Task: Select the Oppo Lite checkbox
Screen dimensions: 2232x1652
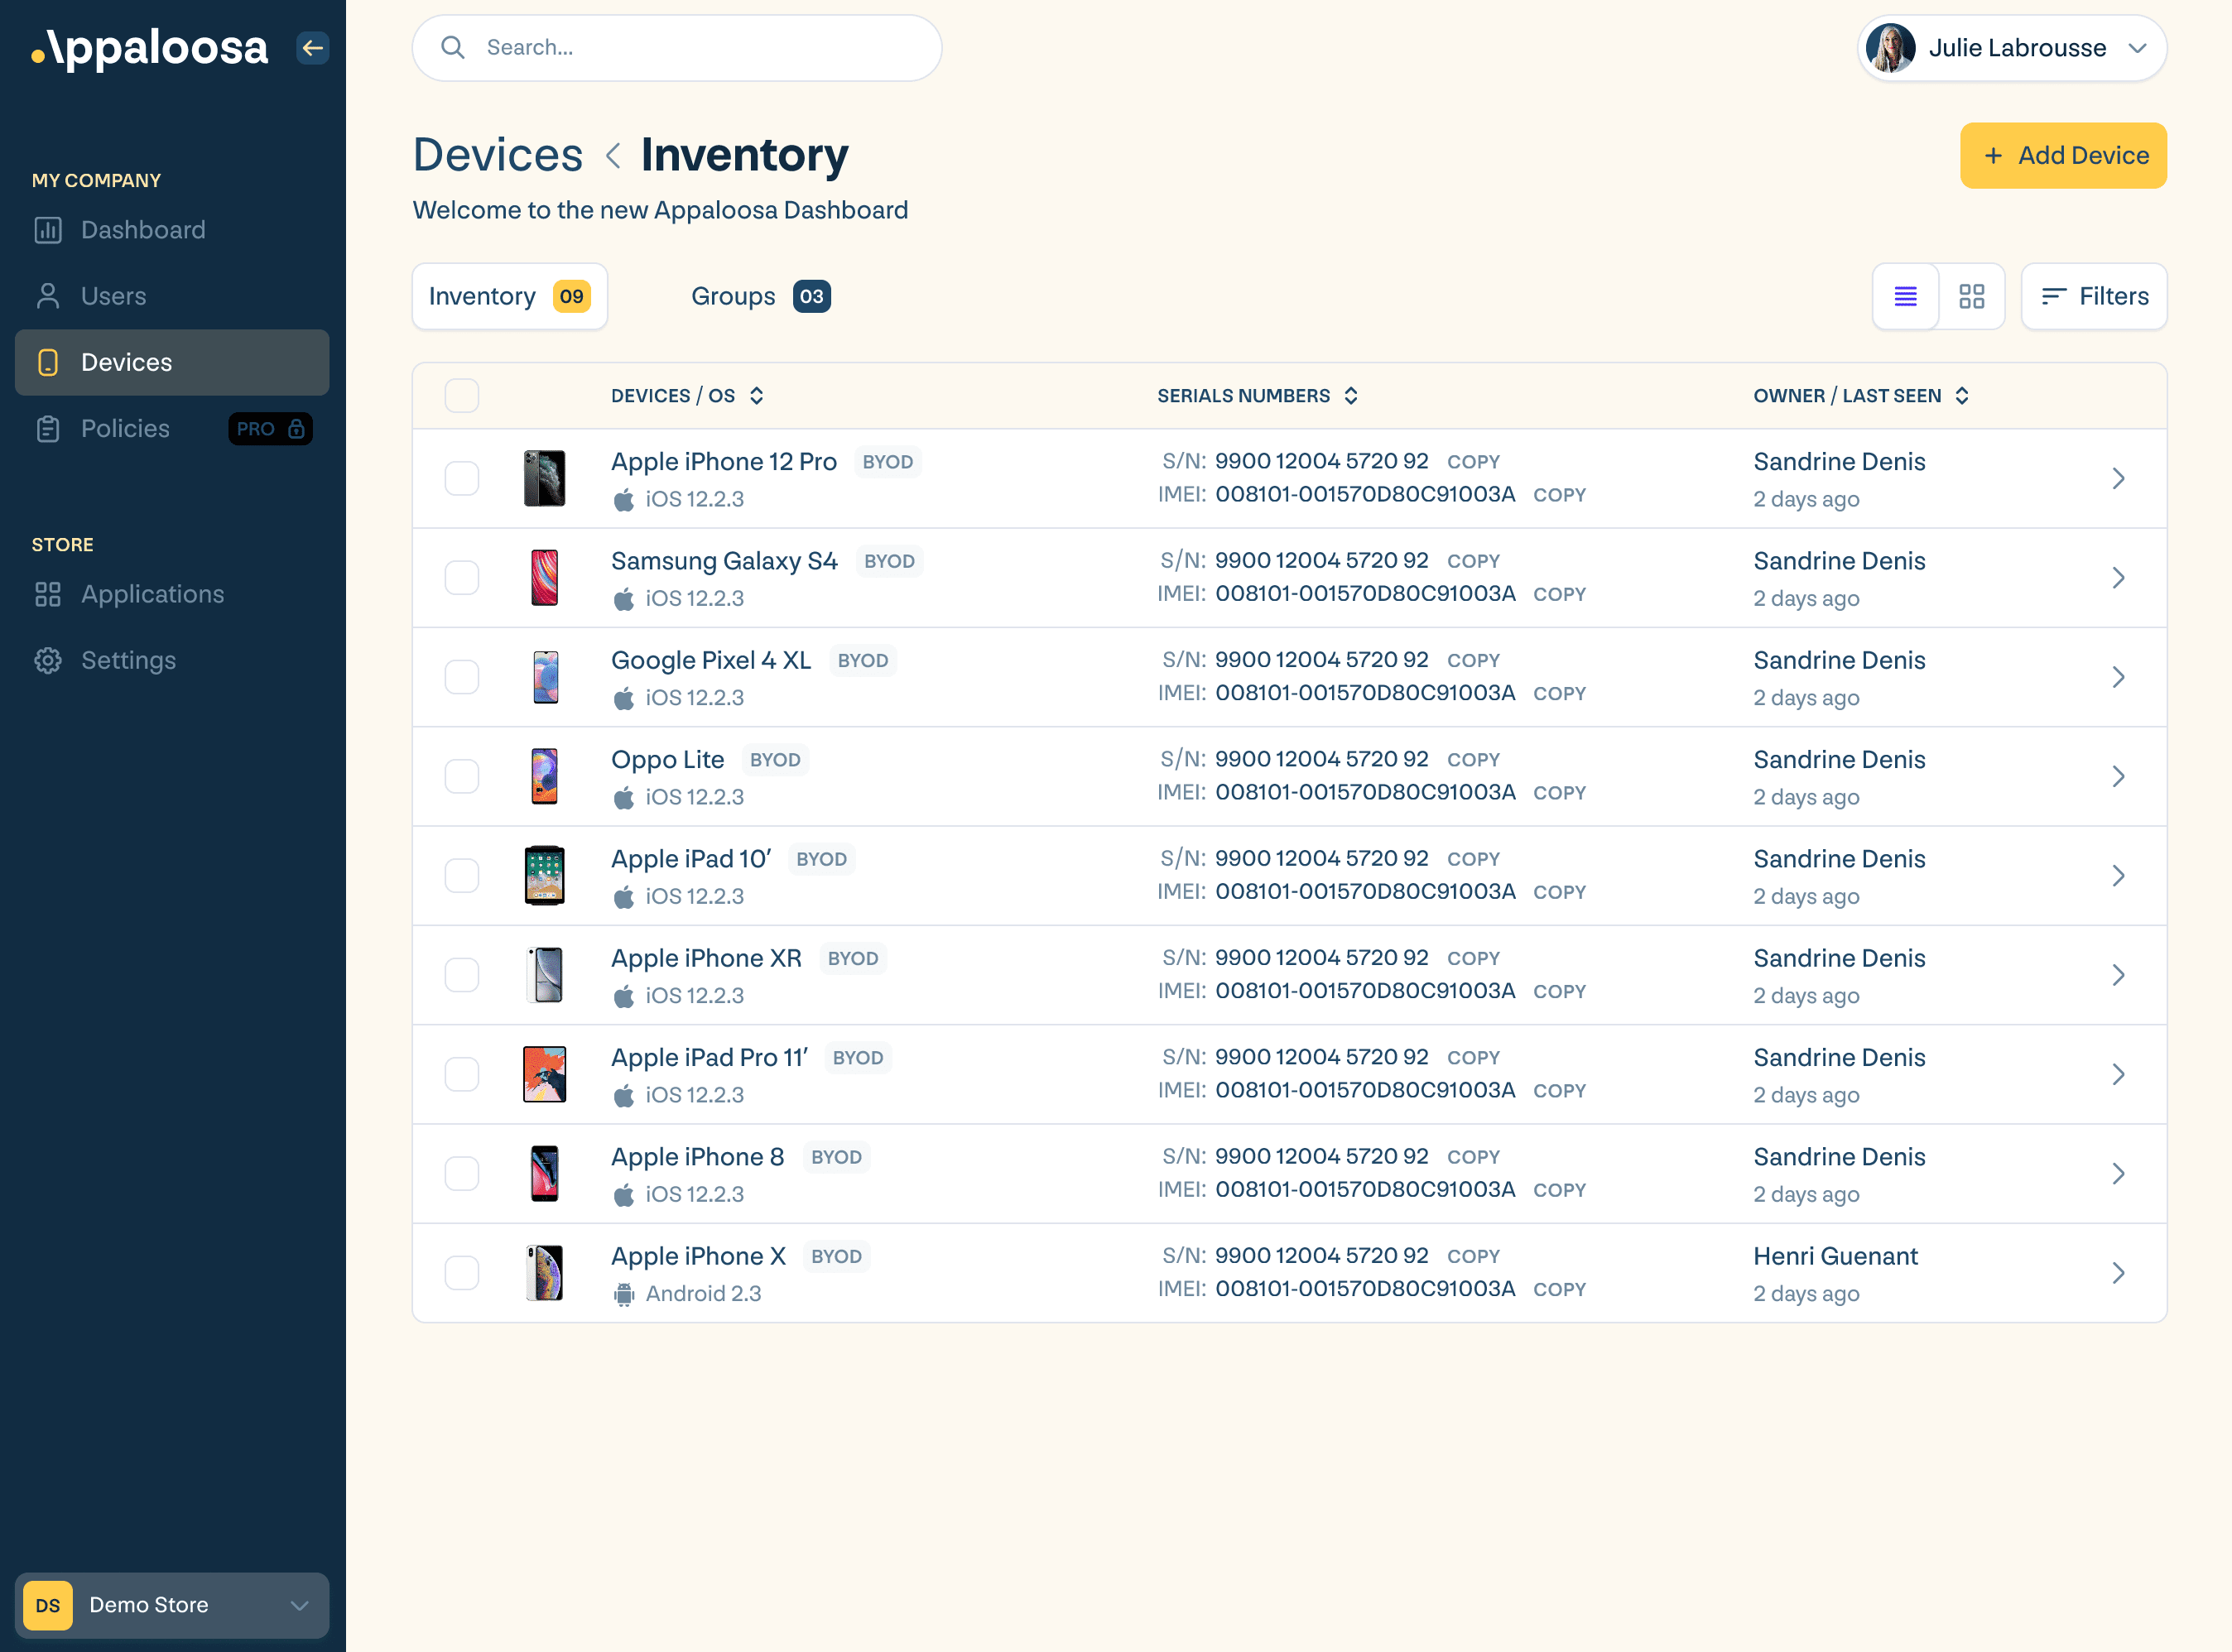Action: tap(462, 776)
